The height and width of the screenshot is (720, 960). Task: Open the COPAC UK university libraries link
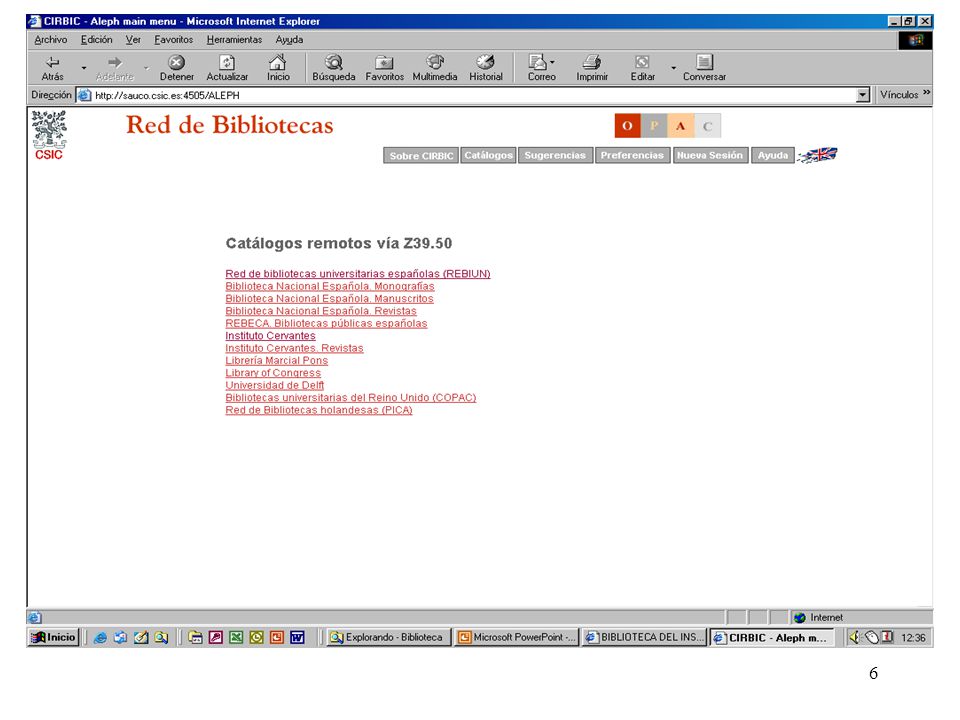351,397
